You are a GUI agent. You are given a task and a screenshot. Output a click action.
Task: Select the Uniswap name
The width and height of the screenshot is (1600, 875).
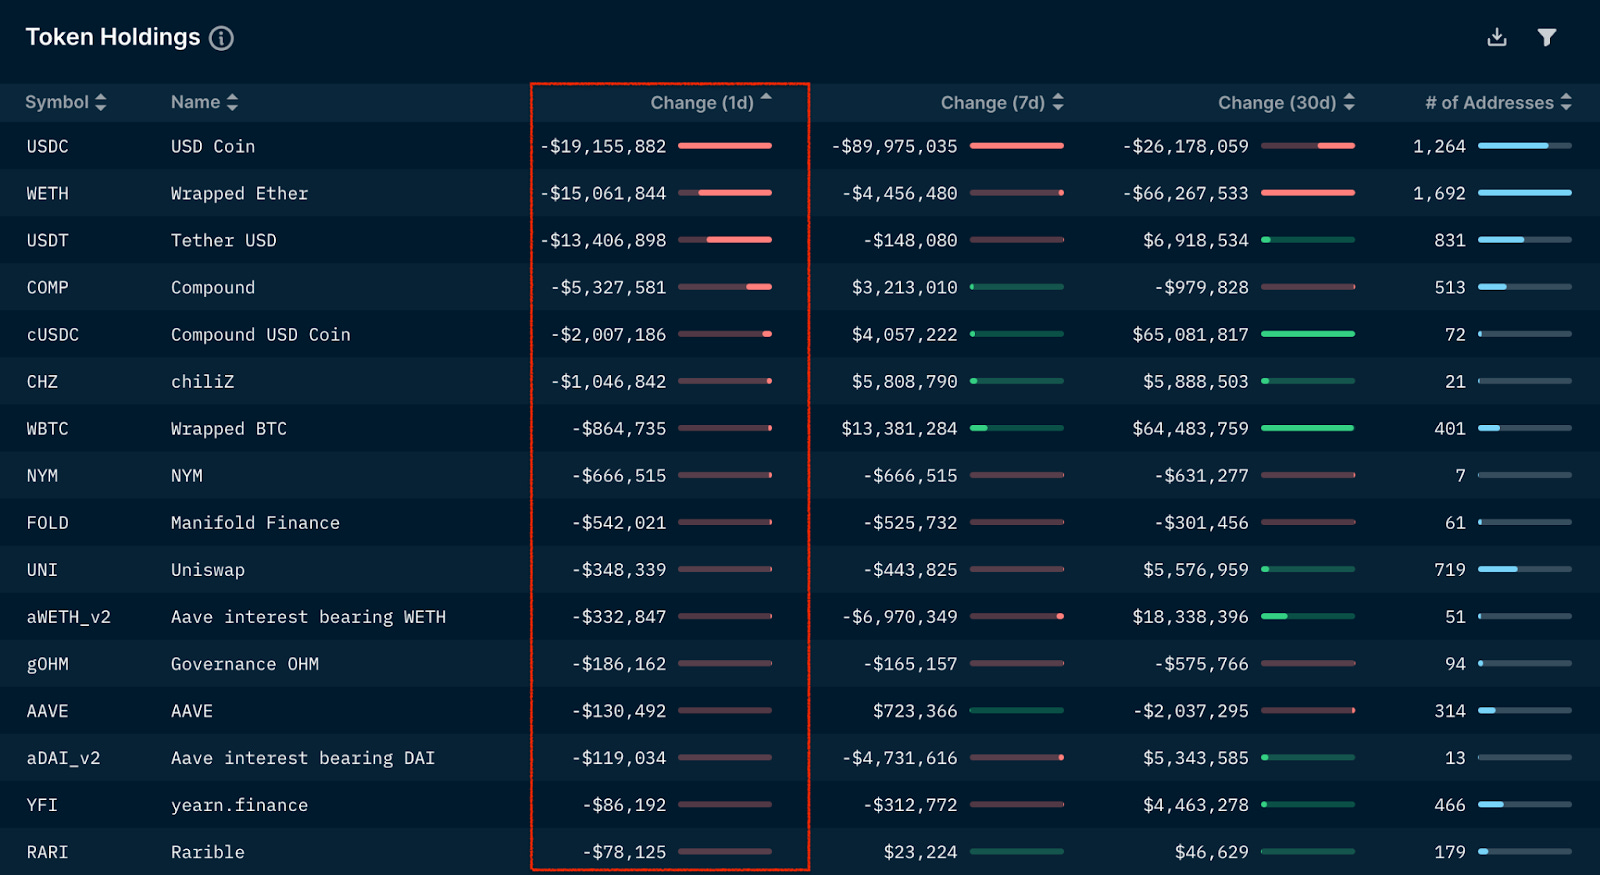tap(207, 569)
